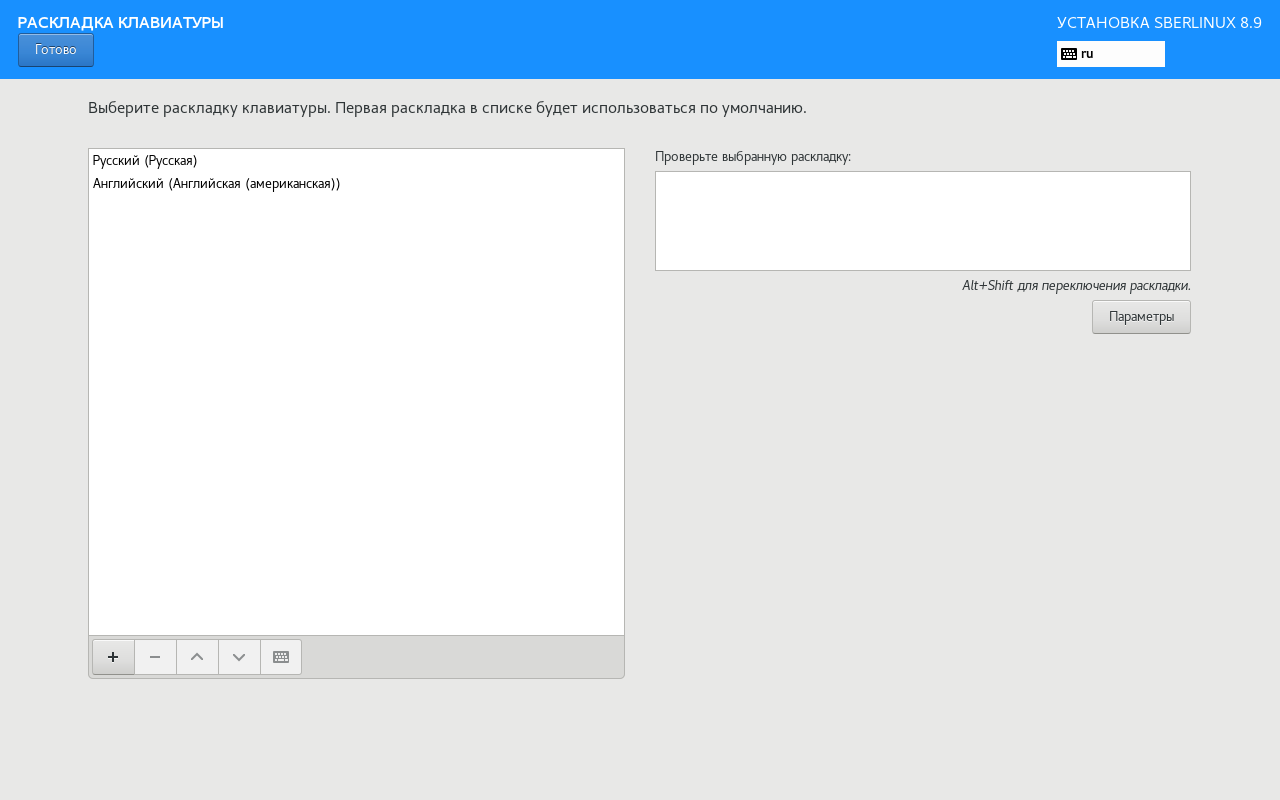Click the Проверьте выбранную раскладку label
The height and width of the screenshot is (800, 1280).
(x=753, y=157)
